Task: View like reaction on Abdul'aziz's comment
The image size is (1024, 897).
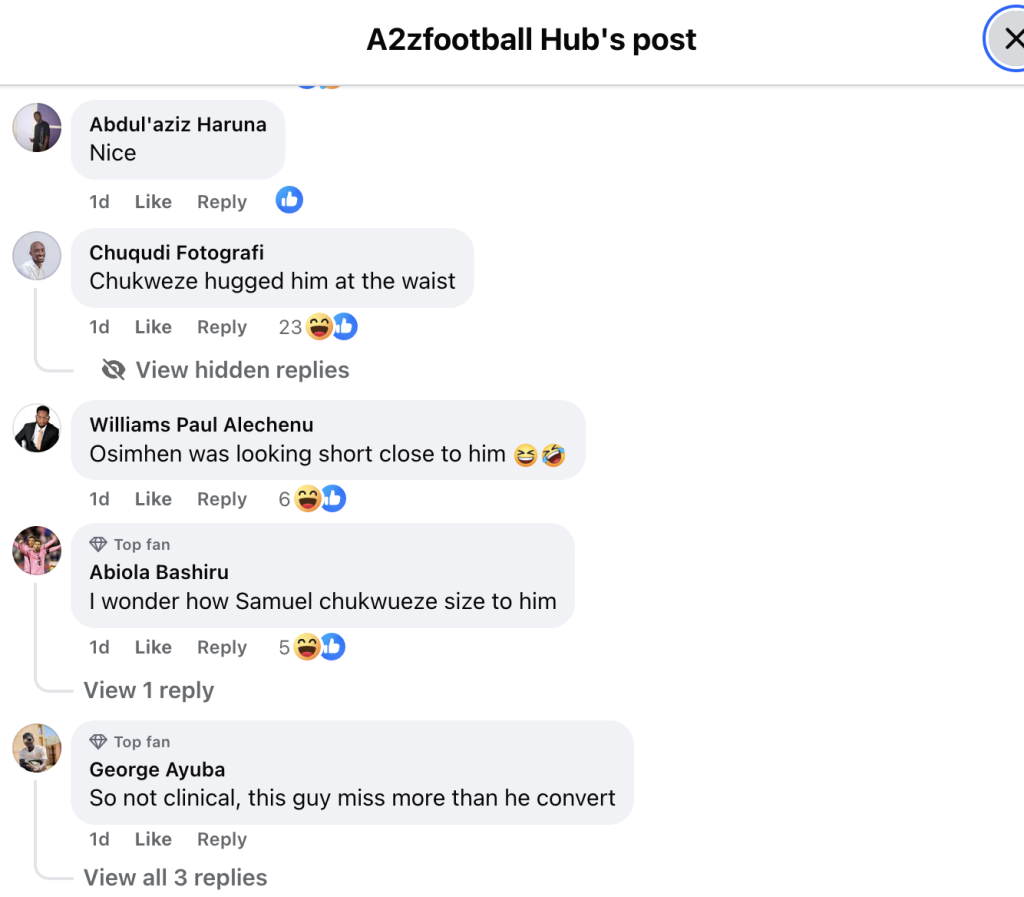Action: [289, 201]
